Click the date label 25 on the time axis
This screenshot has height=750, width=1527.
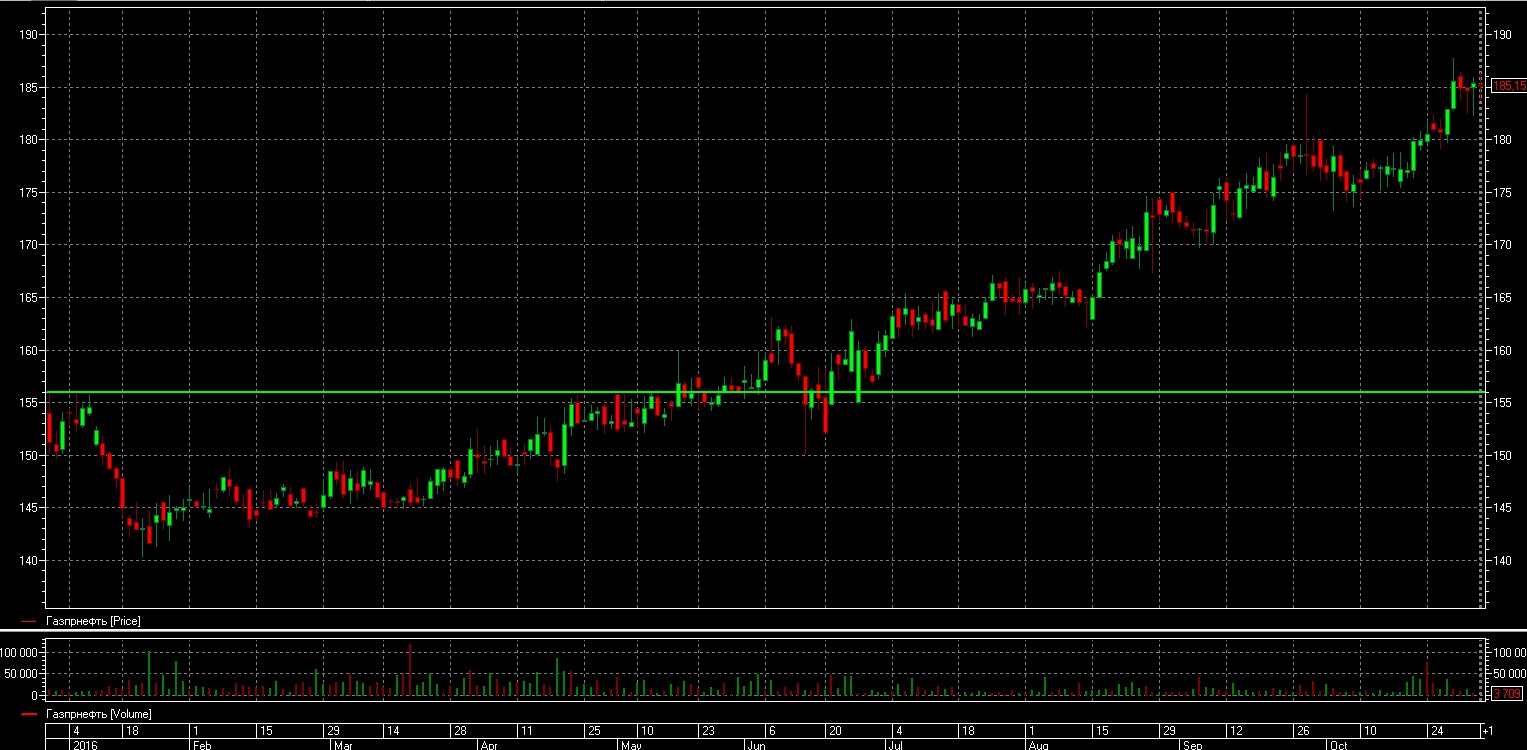click(x=594, y=730)
